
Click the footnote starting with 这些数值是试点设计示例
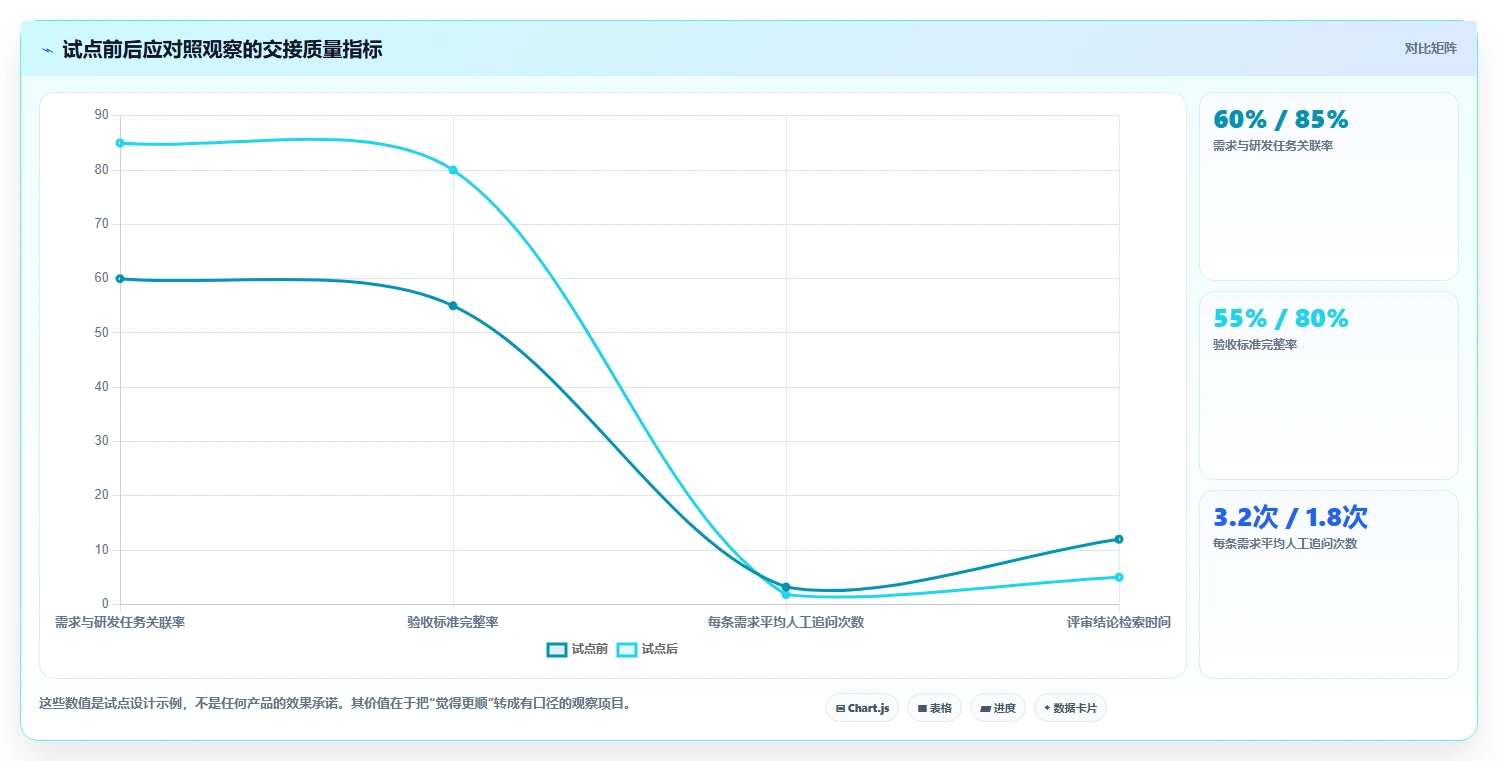(335, 703)
